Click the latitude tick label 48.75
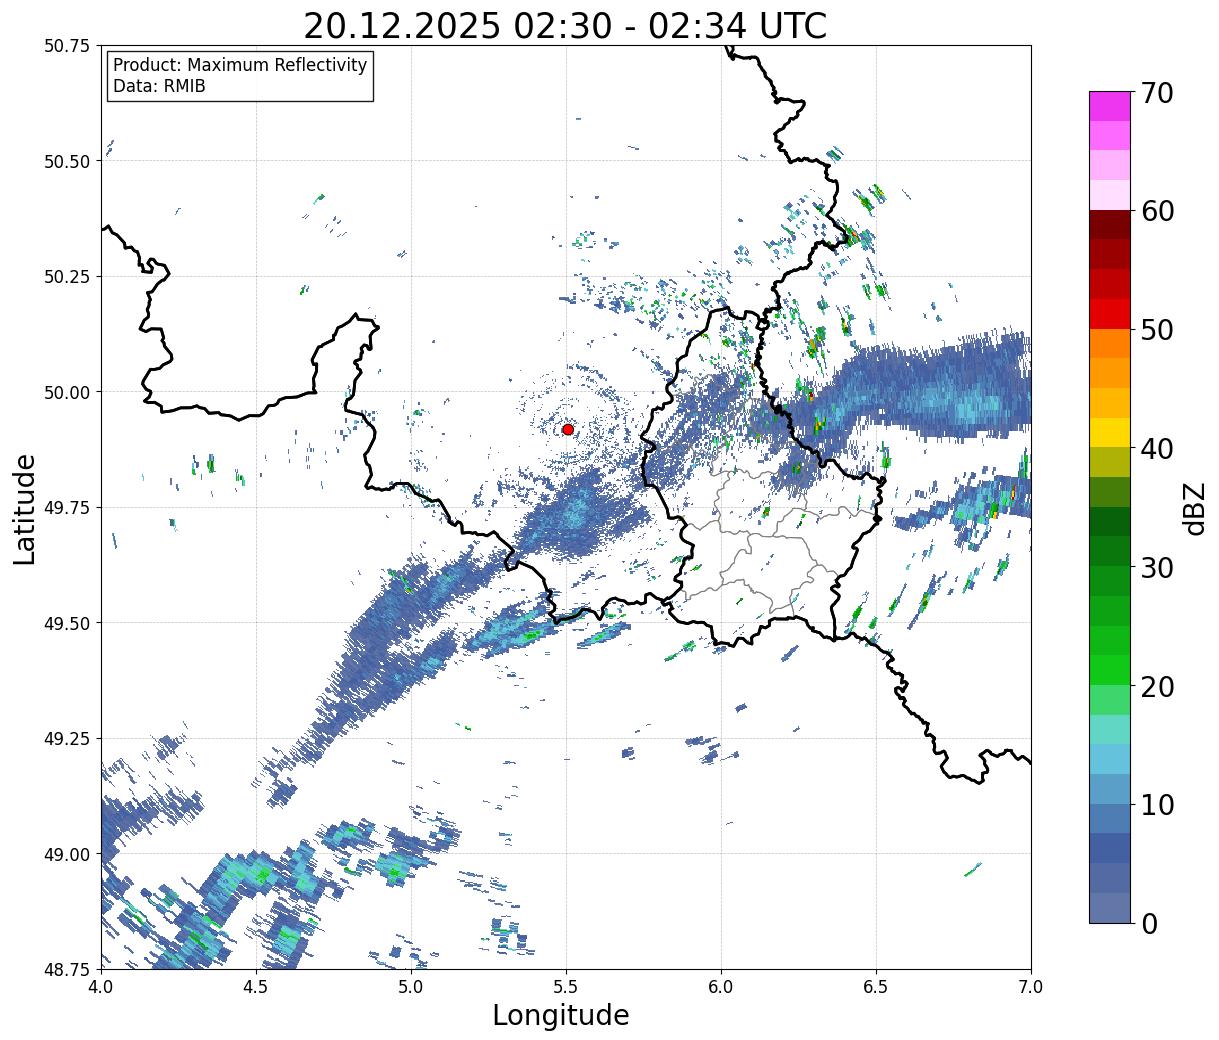The image size is (1219, 1040). click(67, 970)
